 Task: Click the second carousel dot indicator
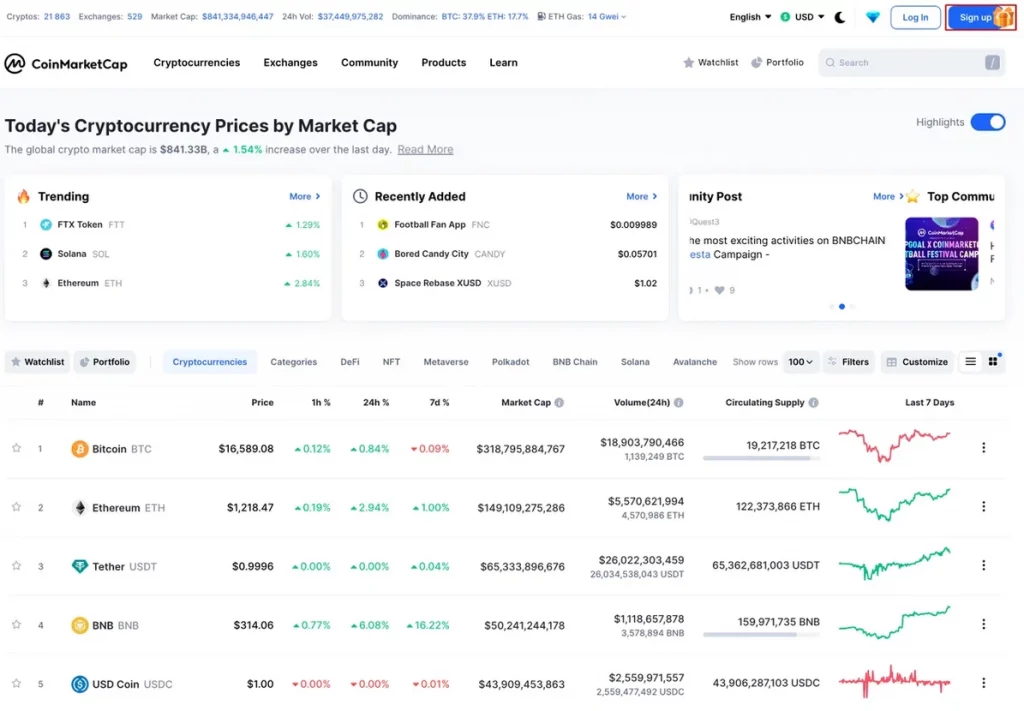coord(842,306)
